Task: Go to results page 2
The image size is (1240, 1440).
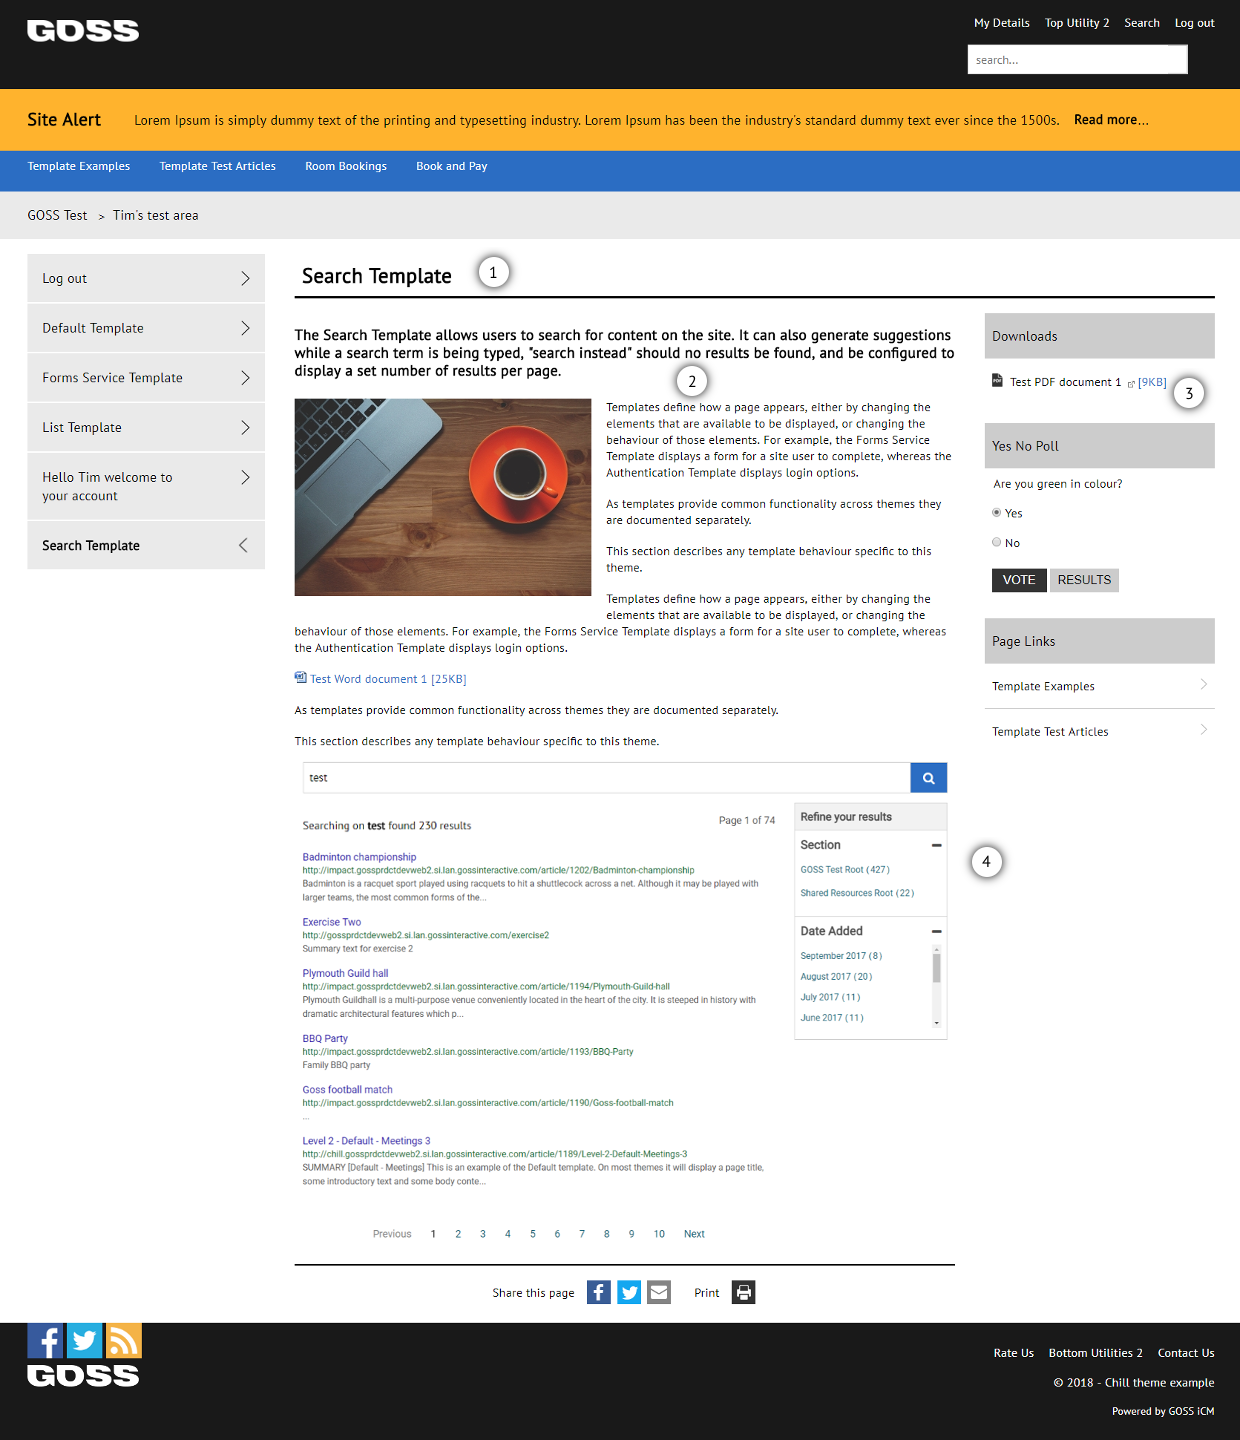Action: point(458,1234)
